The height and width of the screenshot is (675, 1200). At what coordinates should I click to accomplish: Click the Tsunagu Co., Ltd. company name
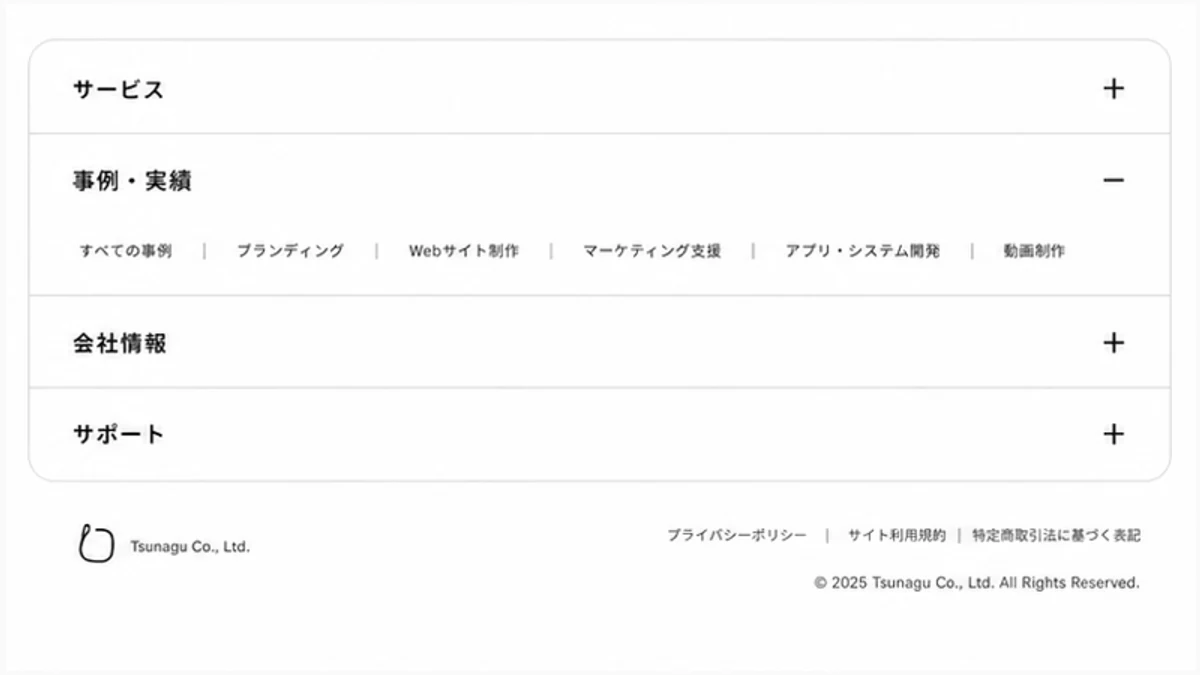[x=190, y=547]
